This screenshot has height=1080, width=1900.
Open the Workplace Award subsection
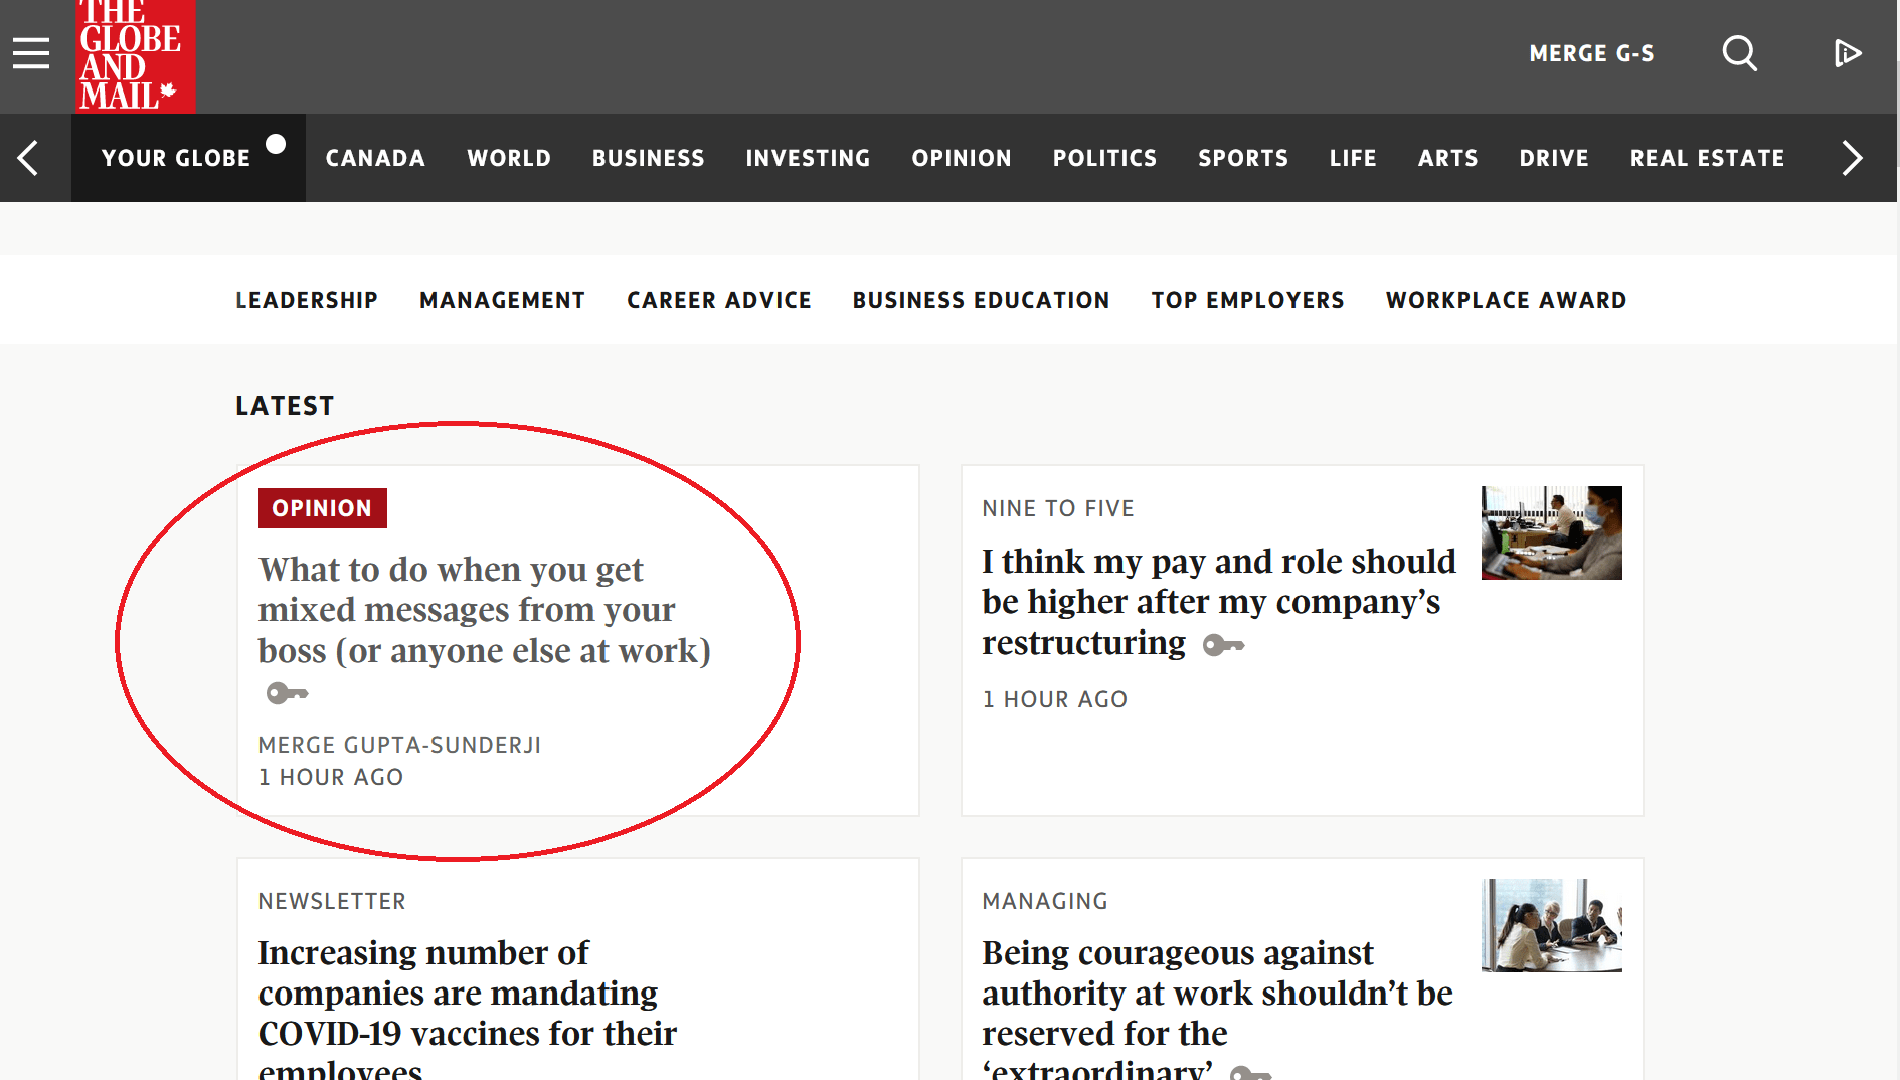click(x=1506, y=300)
